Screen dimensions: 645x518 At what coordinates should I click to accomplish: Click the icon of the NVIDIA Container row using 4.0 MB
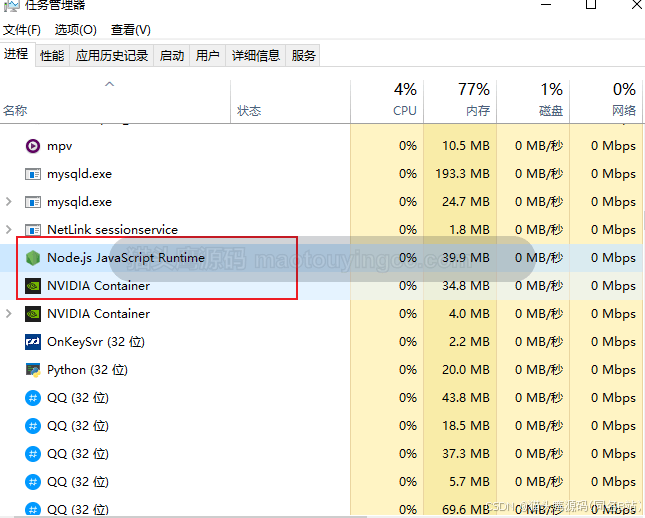click(33, 314)
